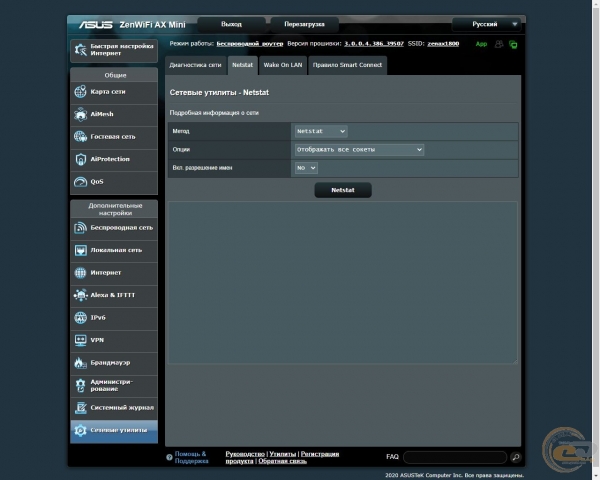Click the Выход logout button
Screen dimensions: 600x480
232,24
